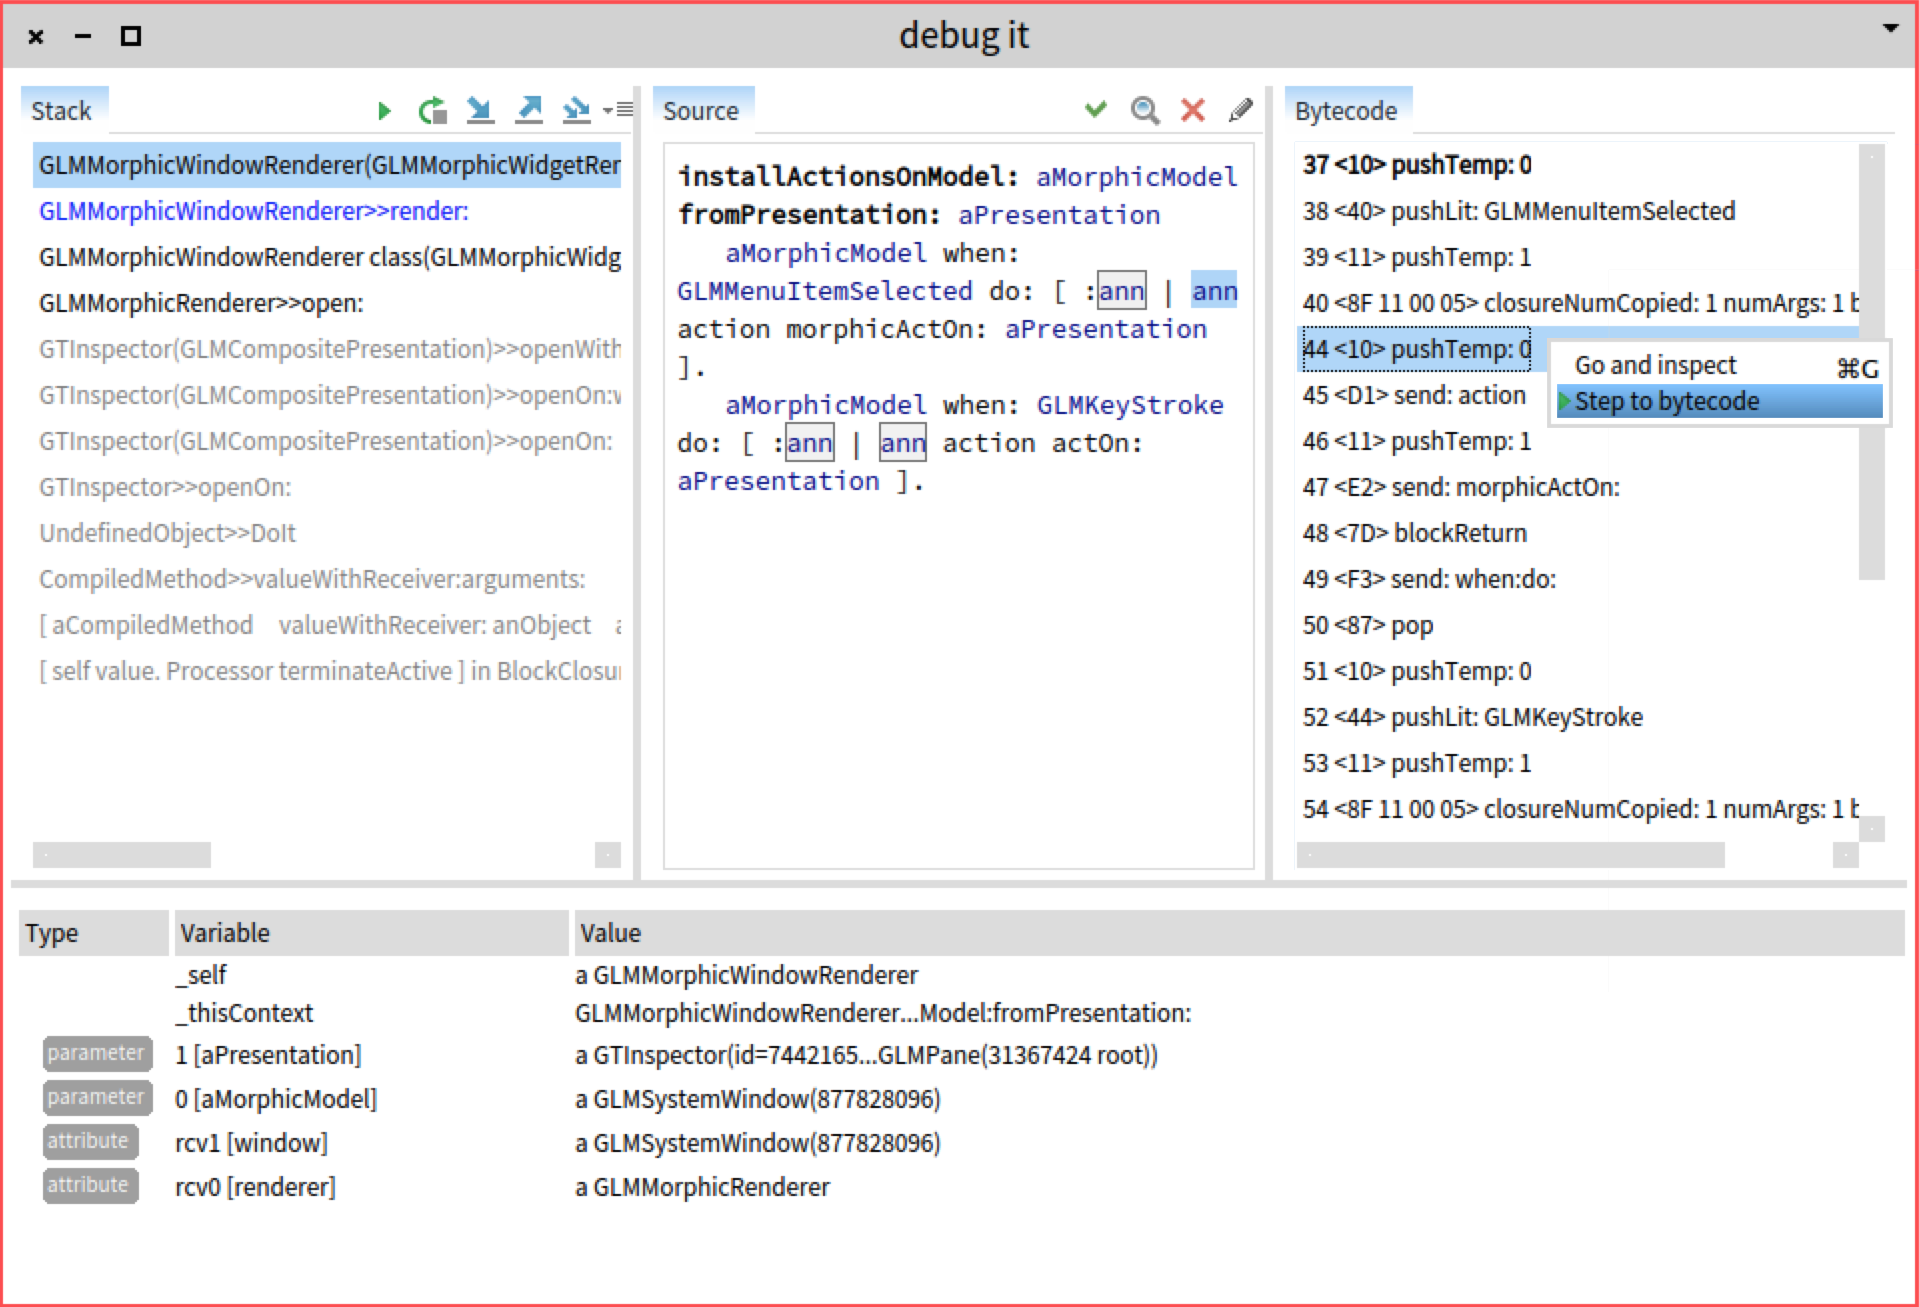The image size is (1919, 1307).
Task: Open the Stack toolbar overflow menu
Action: click(618, 110)
